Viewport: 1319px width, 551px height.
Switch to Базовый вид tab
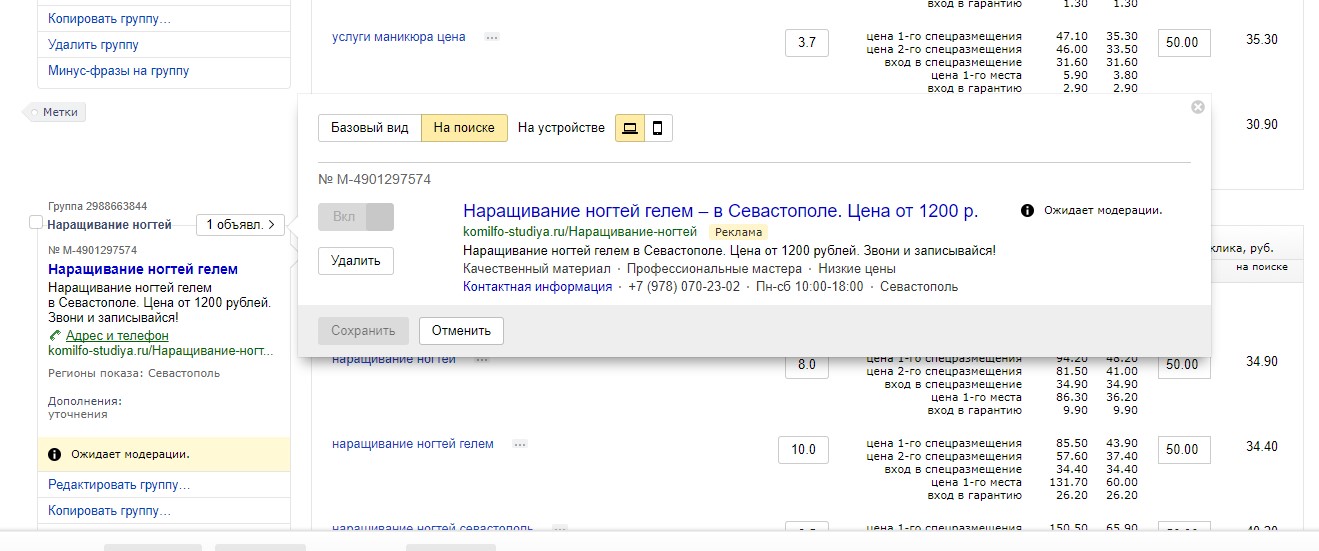(370, 128)
